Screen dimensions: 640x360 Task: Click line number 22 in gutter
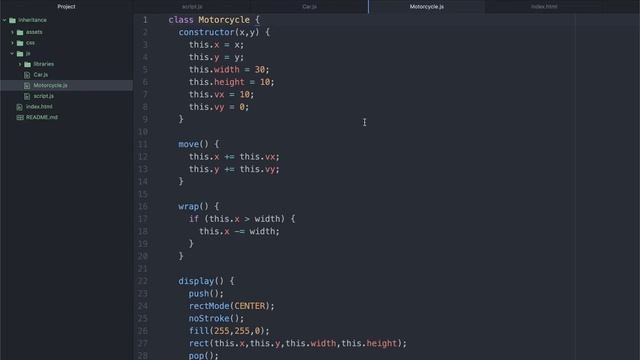(x=142, y=281)
